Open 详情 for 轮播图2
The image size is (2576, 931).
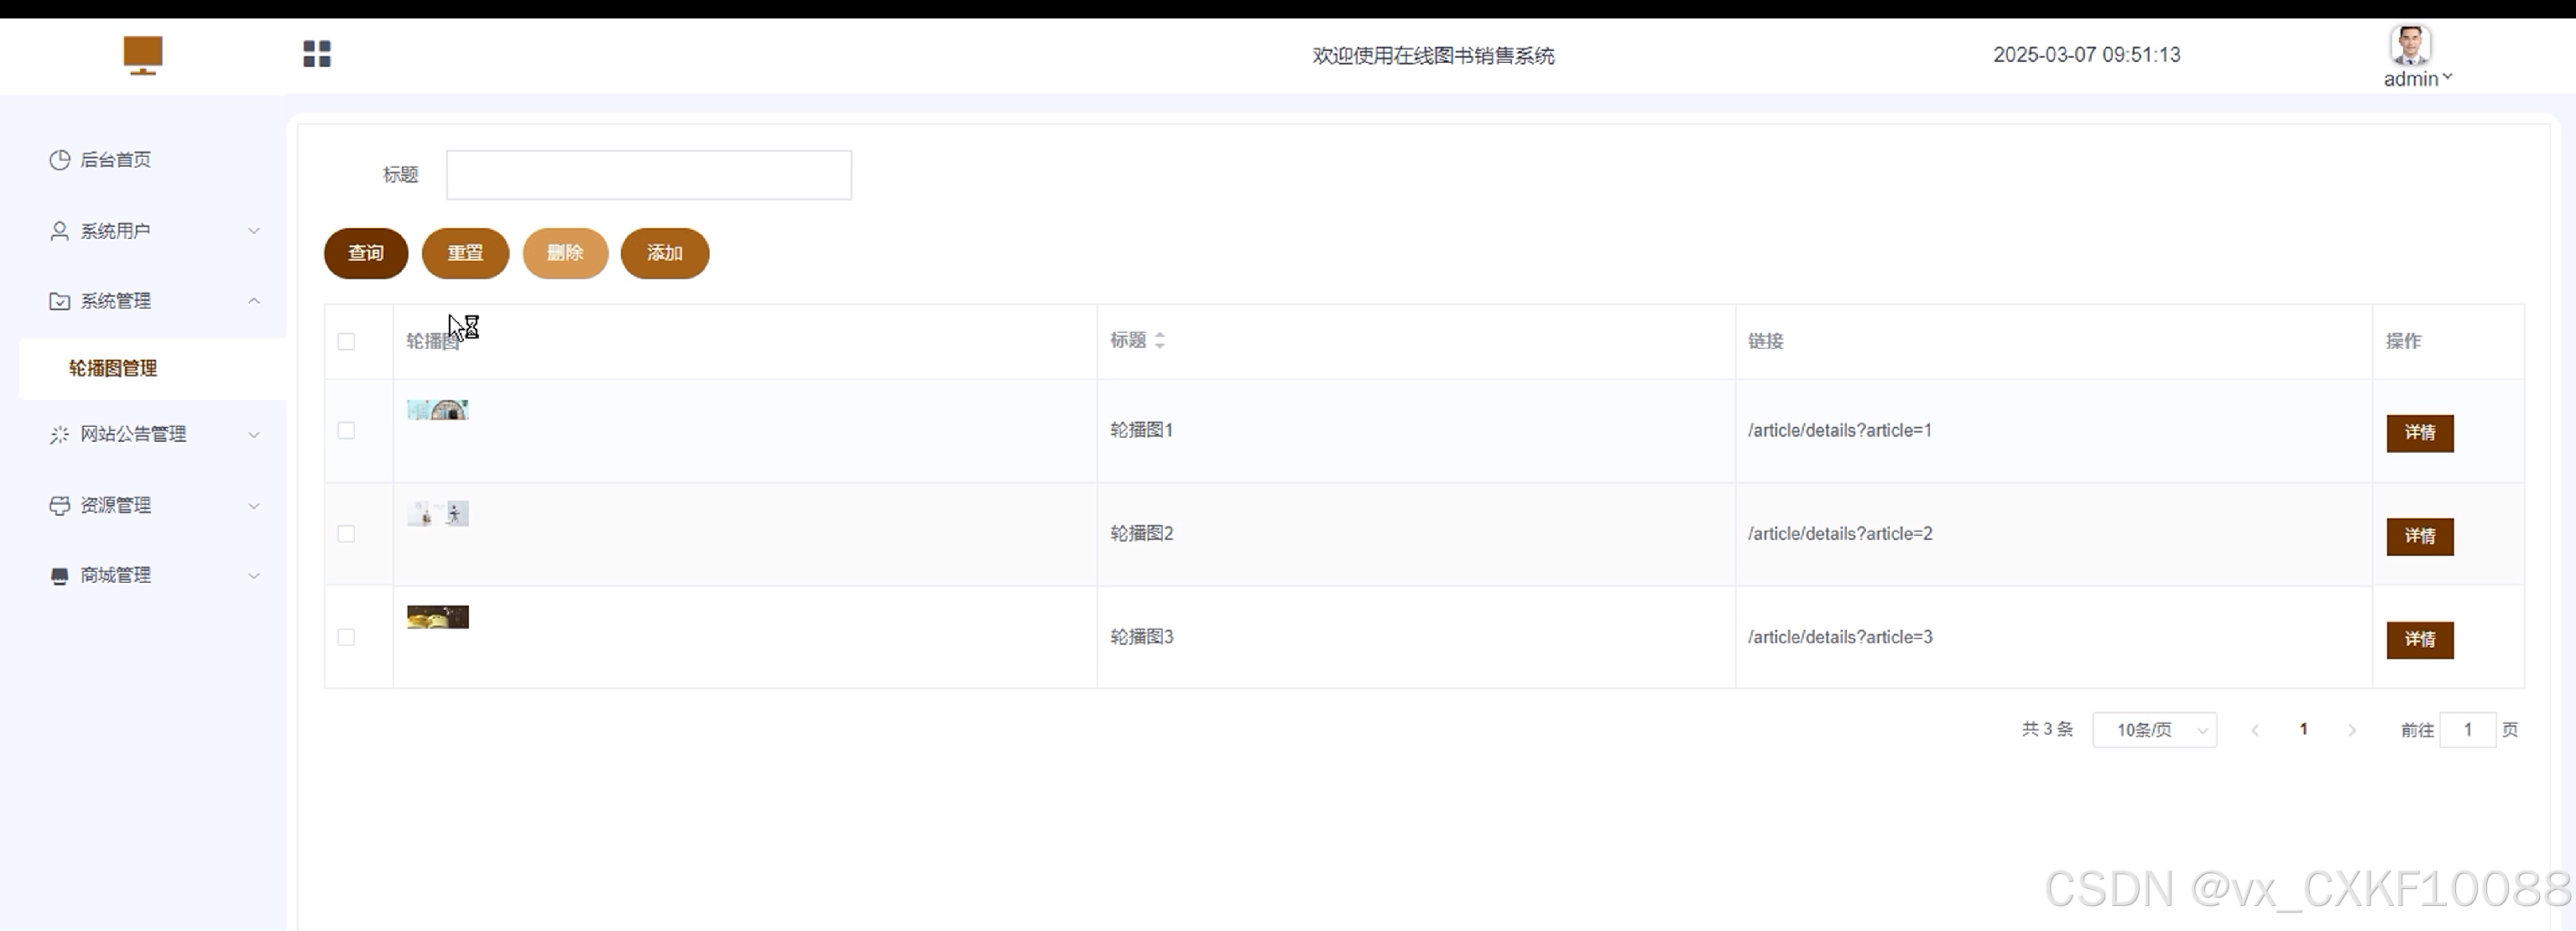pos(2419,536)
